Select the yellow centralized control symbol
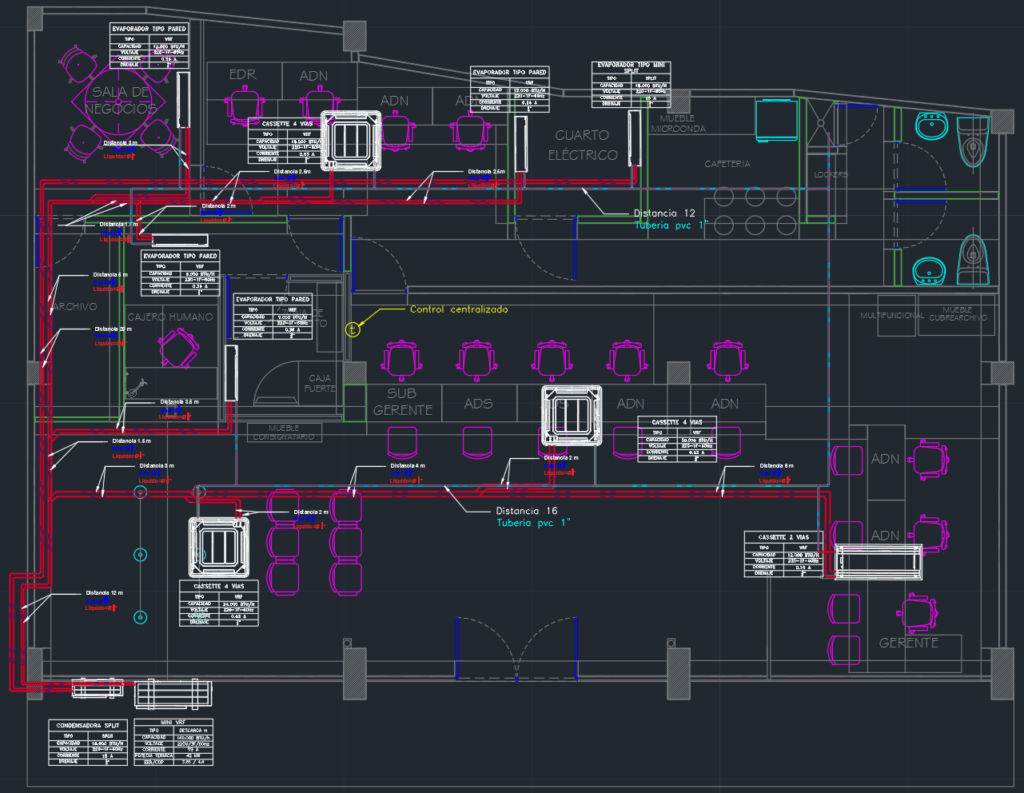 pyautogui.click(x=351, y=327)
